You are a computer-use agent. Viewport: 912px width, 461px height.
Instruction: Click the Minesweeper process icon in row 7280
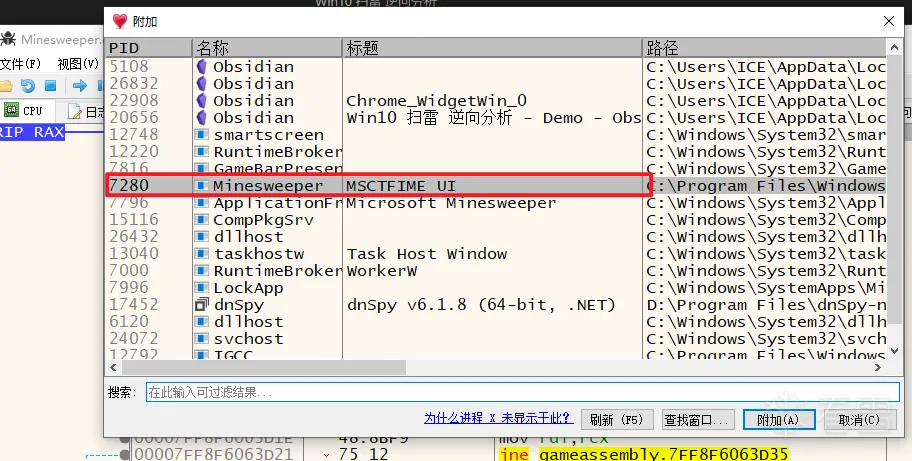click(201, 185)
